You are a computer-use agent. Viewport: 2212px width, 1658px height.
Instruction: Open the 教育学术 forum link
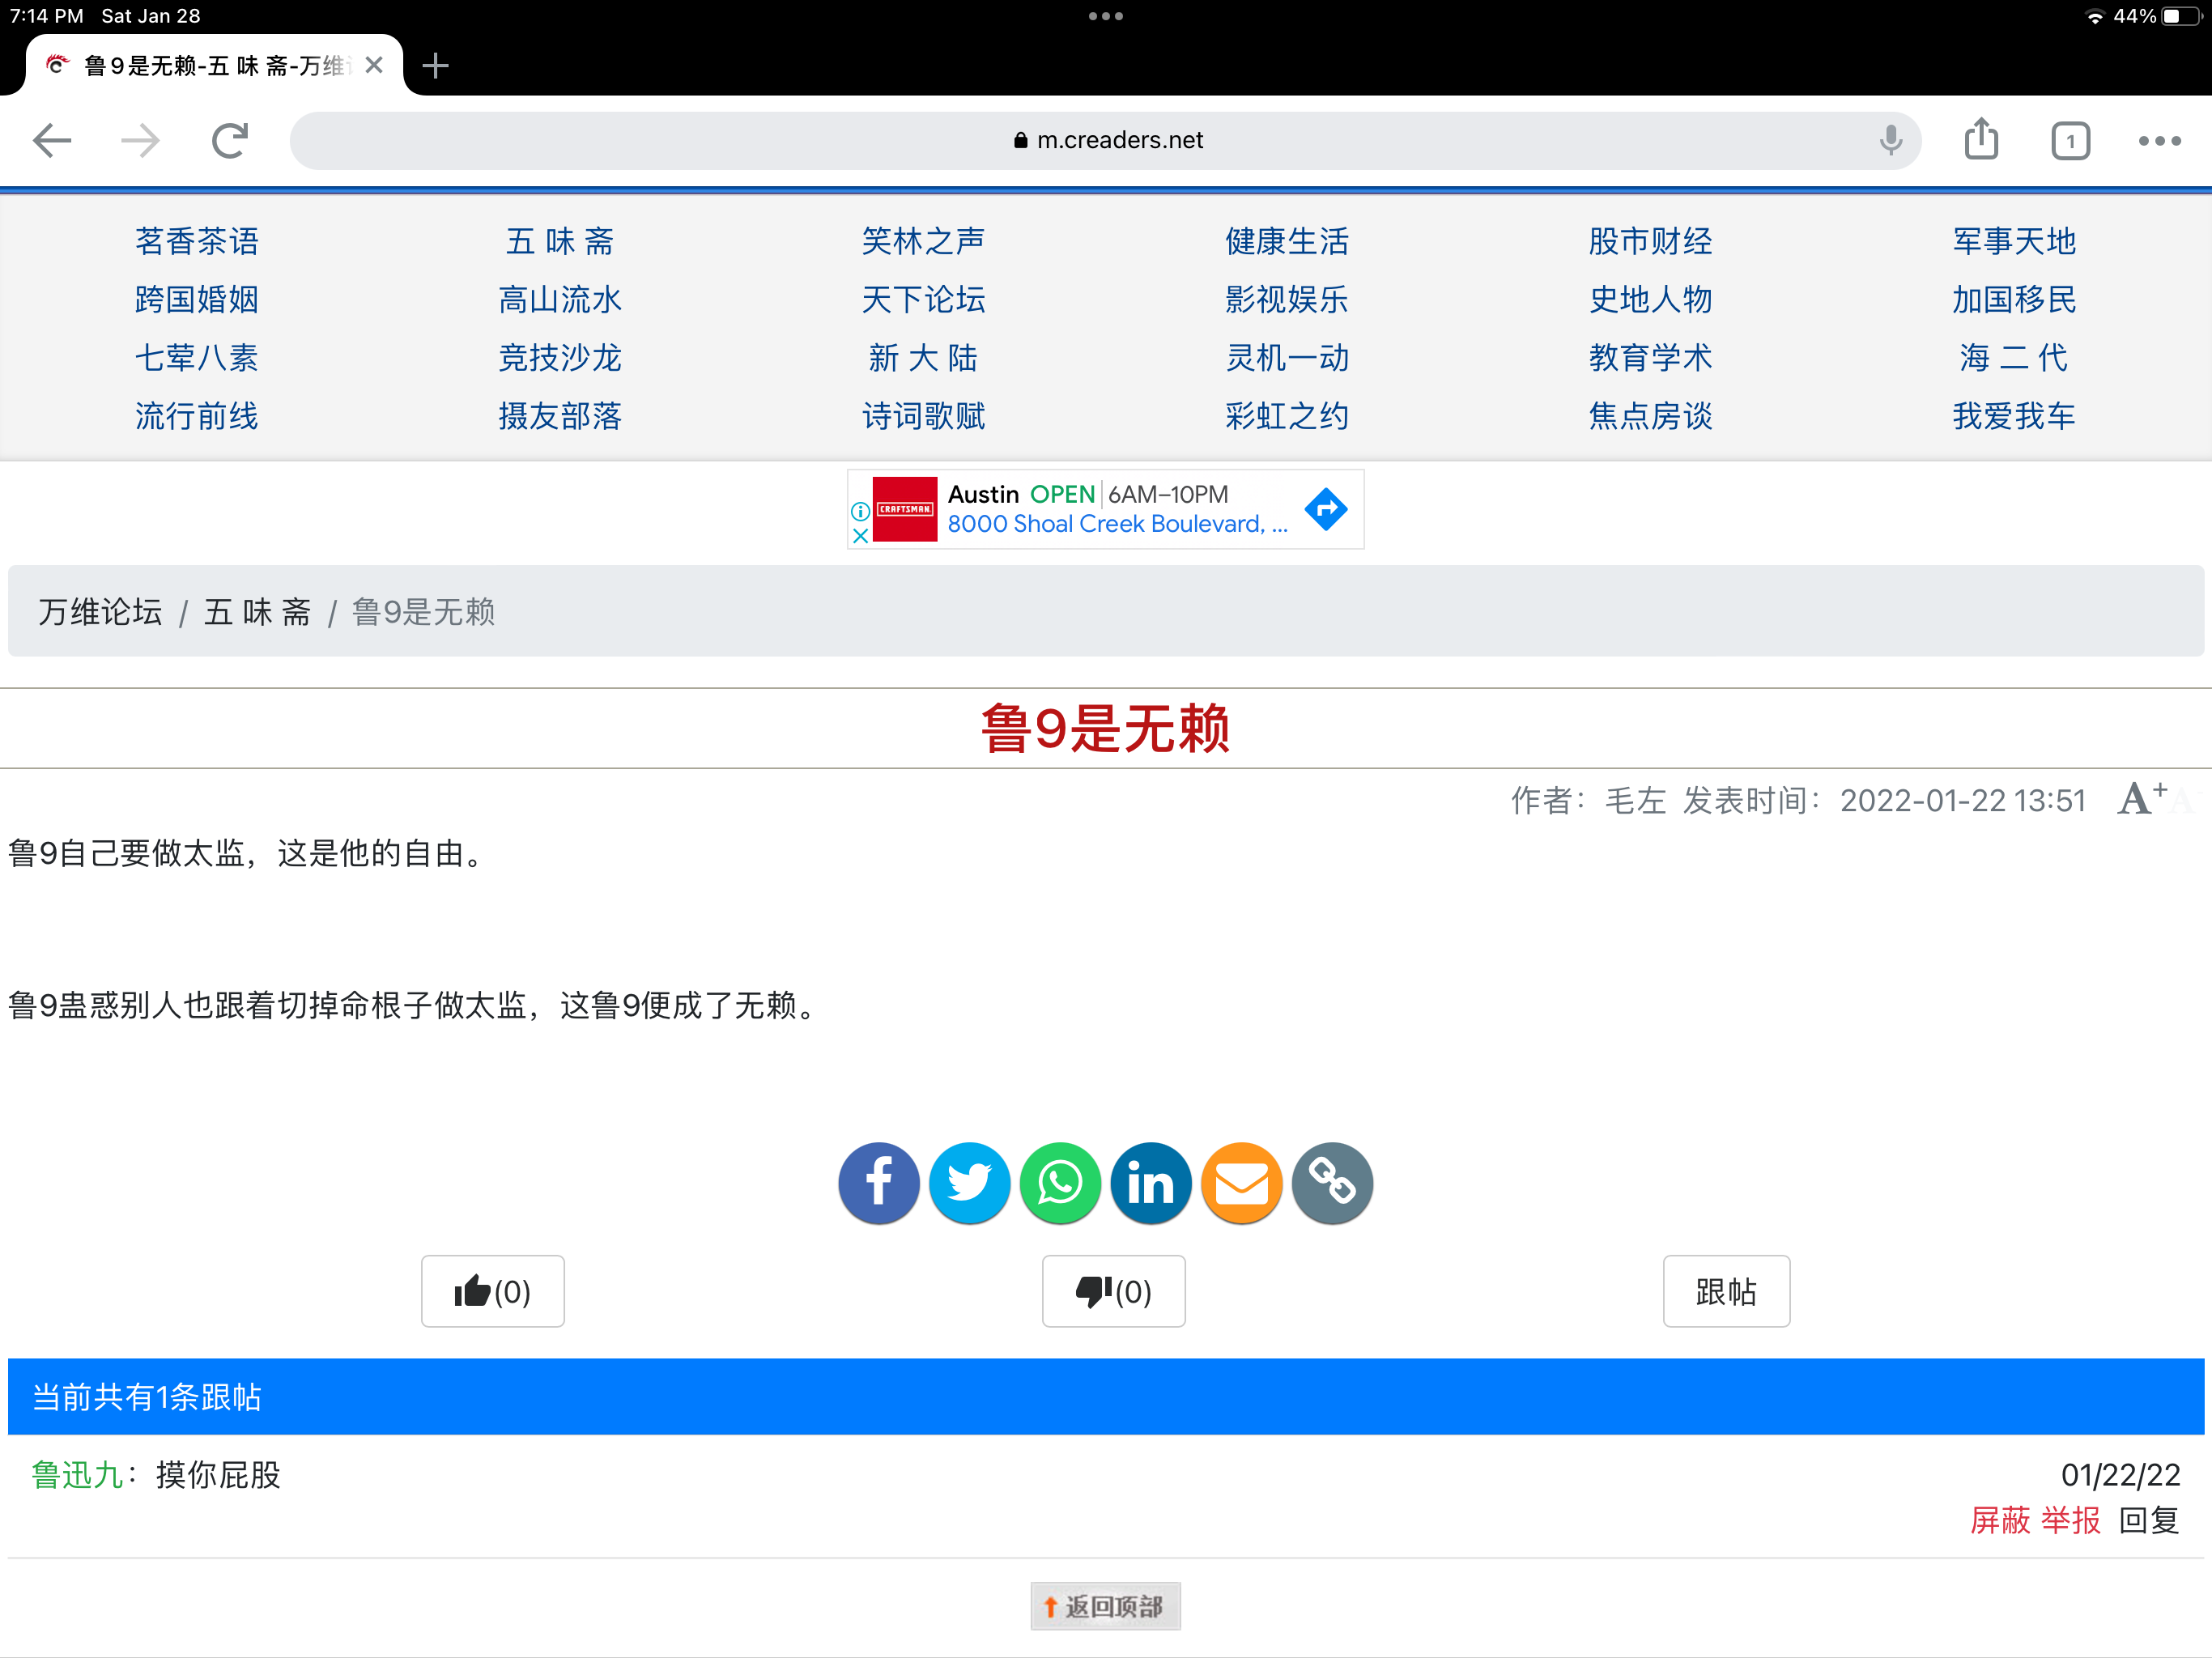click(1650, 357)
